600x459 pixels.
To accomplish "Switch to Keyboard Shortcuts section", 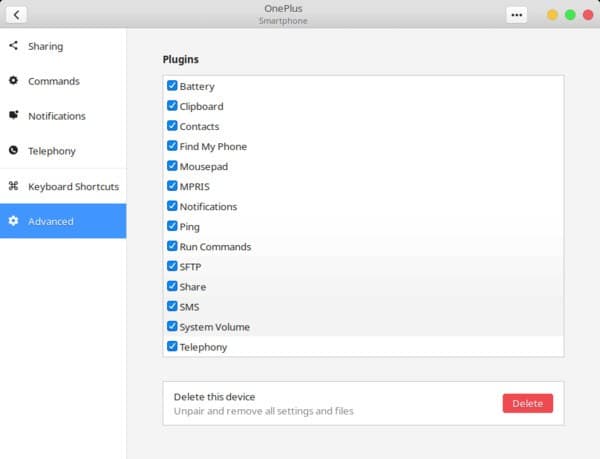I will (x=63, y=186).
